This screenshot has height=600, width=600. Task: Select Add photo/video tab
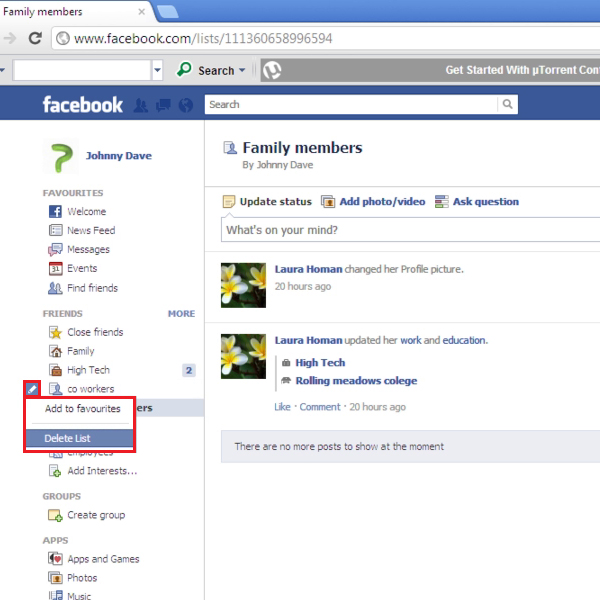coord(373,202)
